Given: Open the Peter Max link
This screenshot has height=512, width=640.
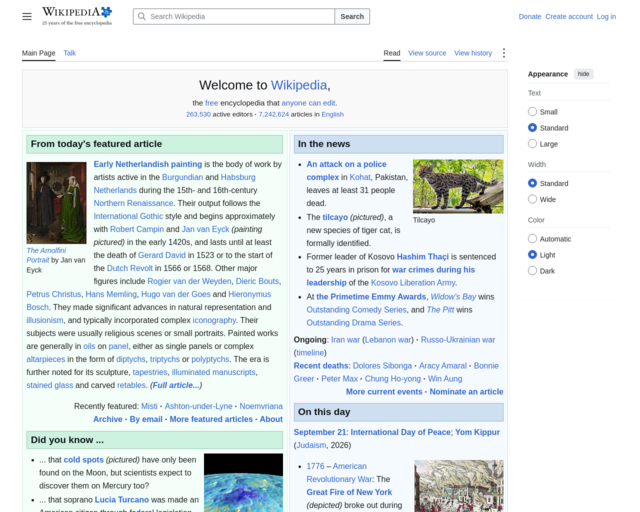Looking at the screenshot, I should [340, 378].
